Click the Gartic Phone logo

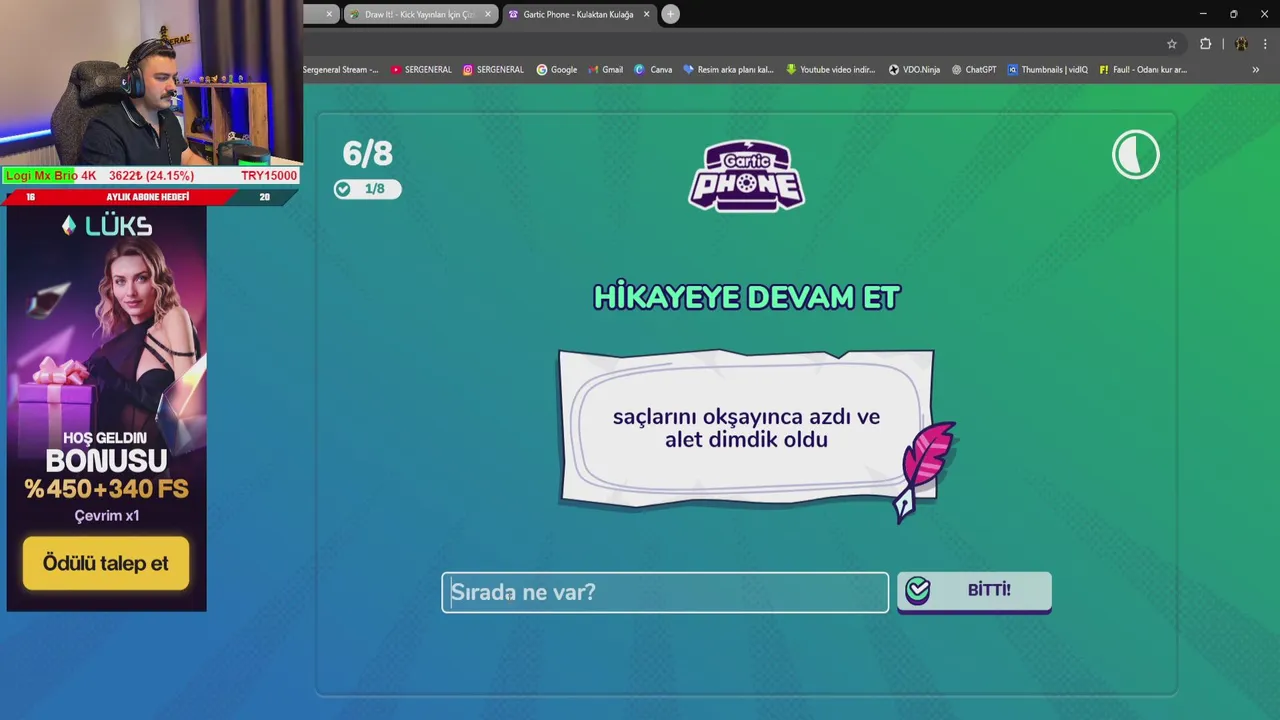[x=746, y=175]
